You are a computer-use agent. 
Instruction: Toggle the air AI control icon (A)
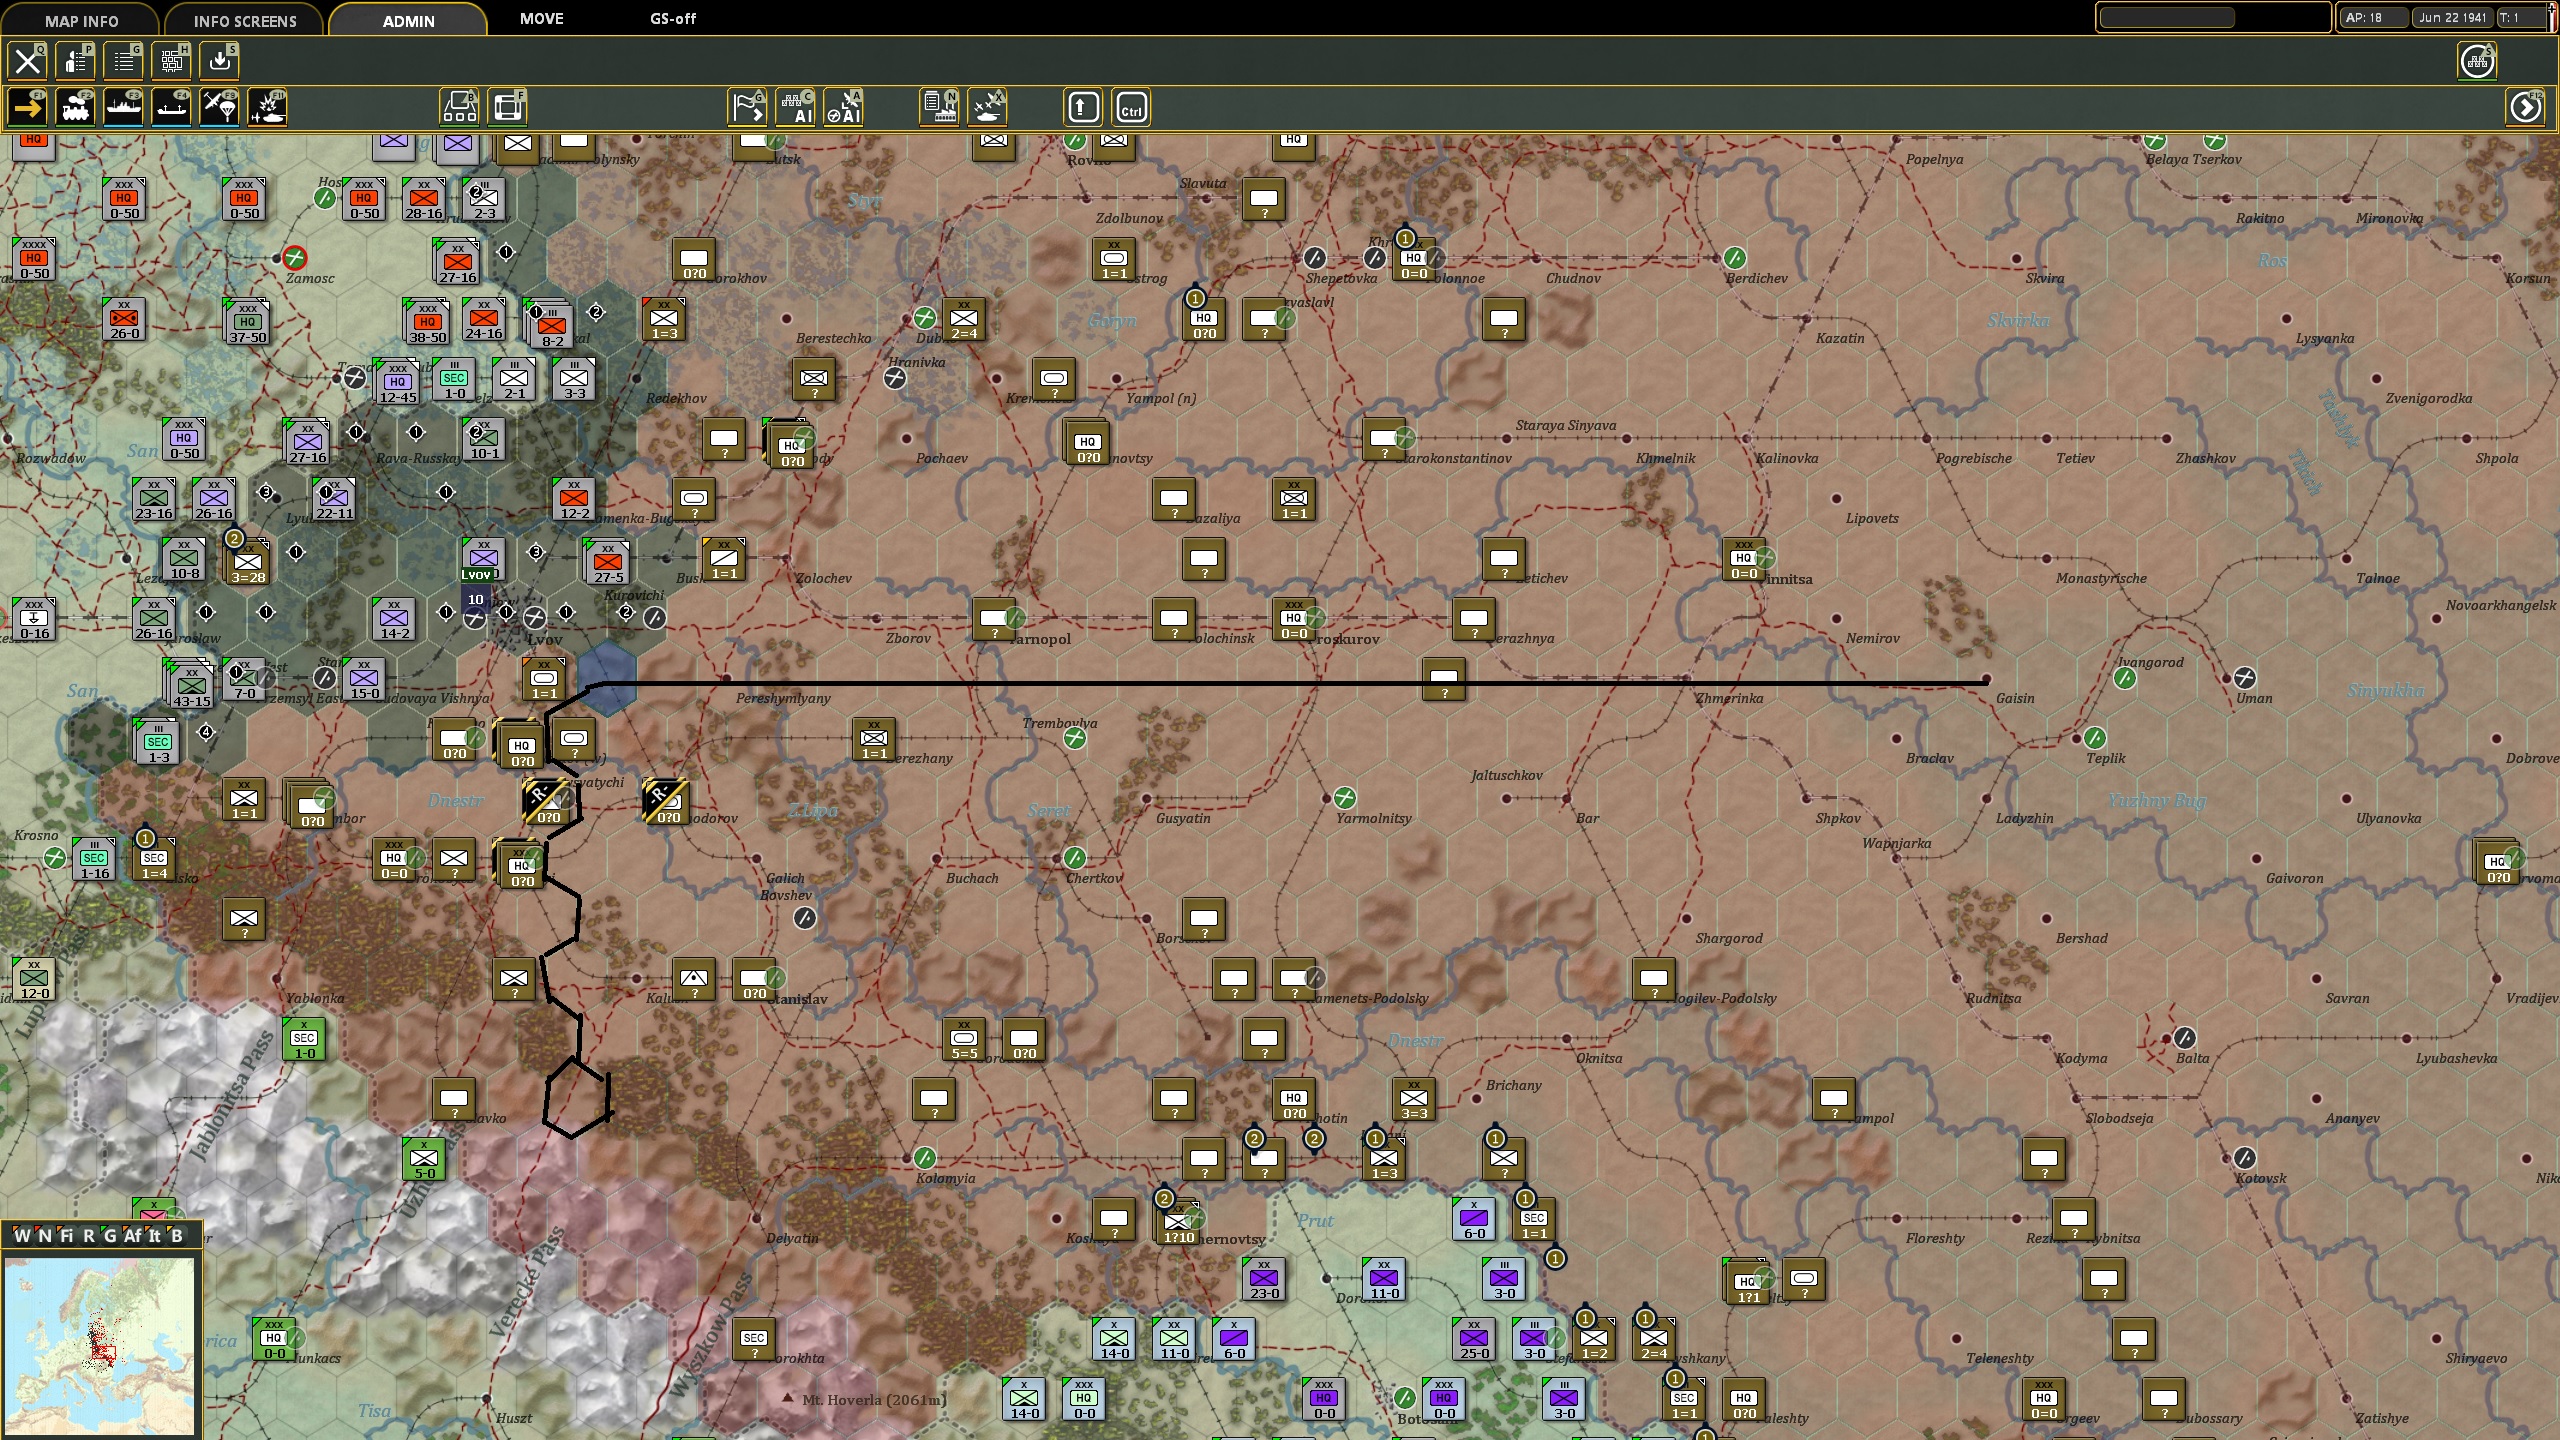coord(844,108)
